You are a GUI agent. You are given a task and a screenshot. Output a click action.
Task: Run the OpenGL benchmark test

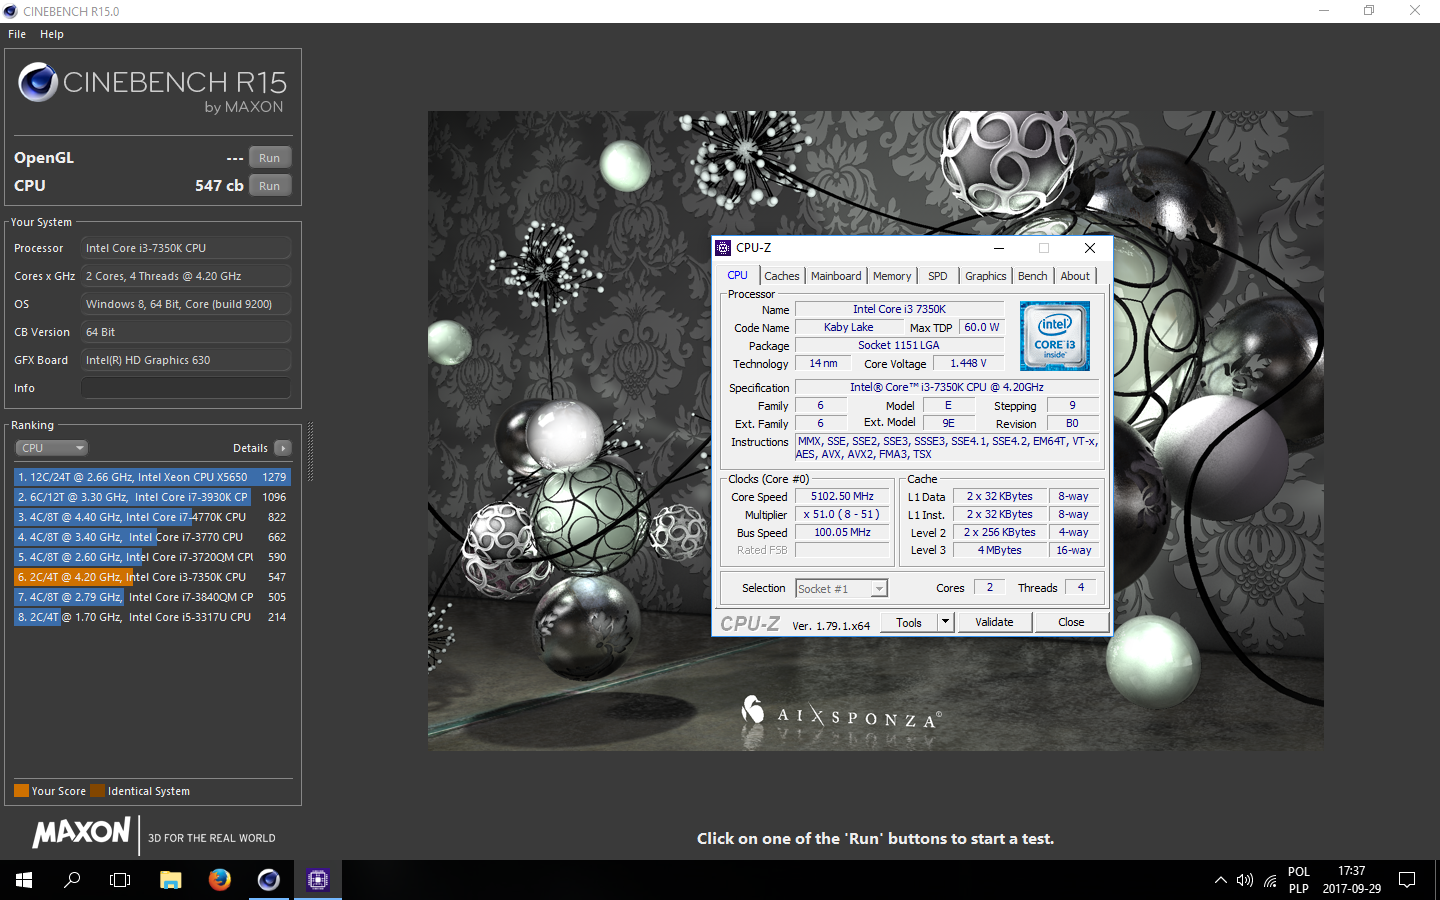(x=269, y=158)
